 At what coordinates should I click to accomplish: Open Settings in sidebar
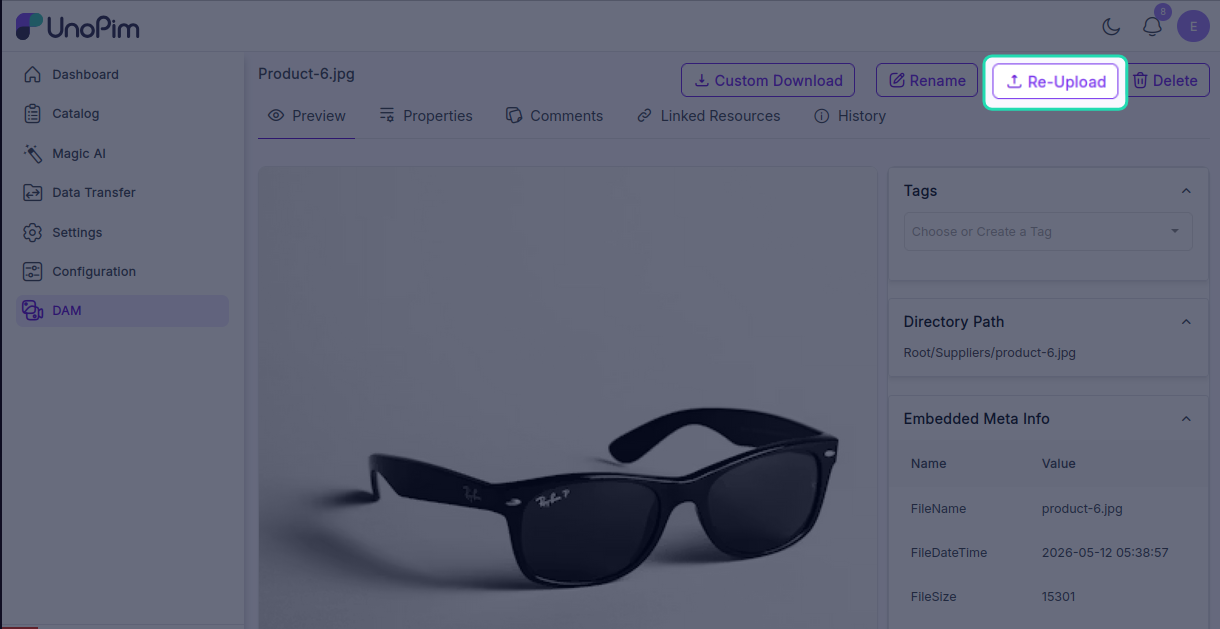(123, 232)
